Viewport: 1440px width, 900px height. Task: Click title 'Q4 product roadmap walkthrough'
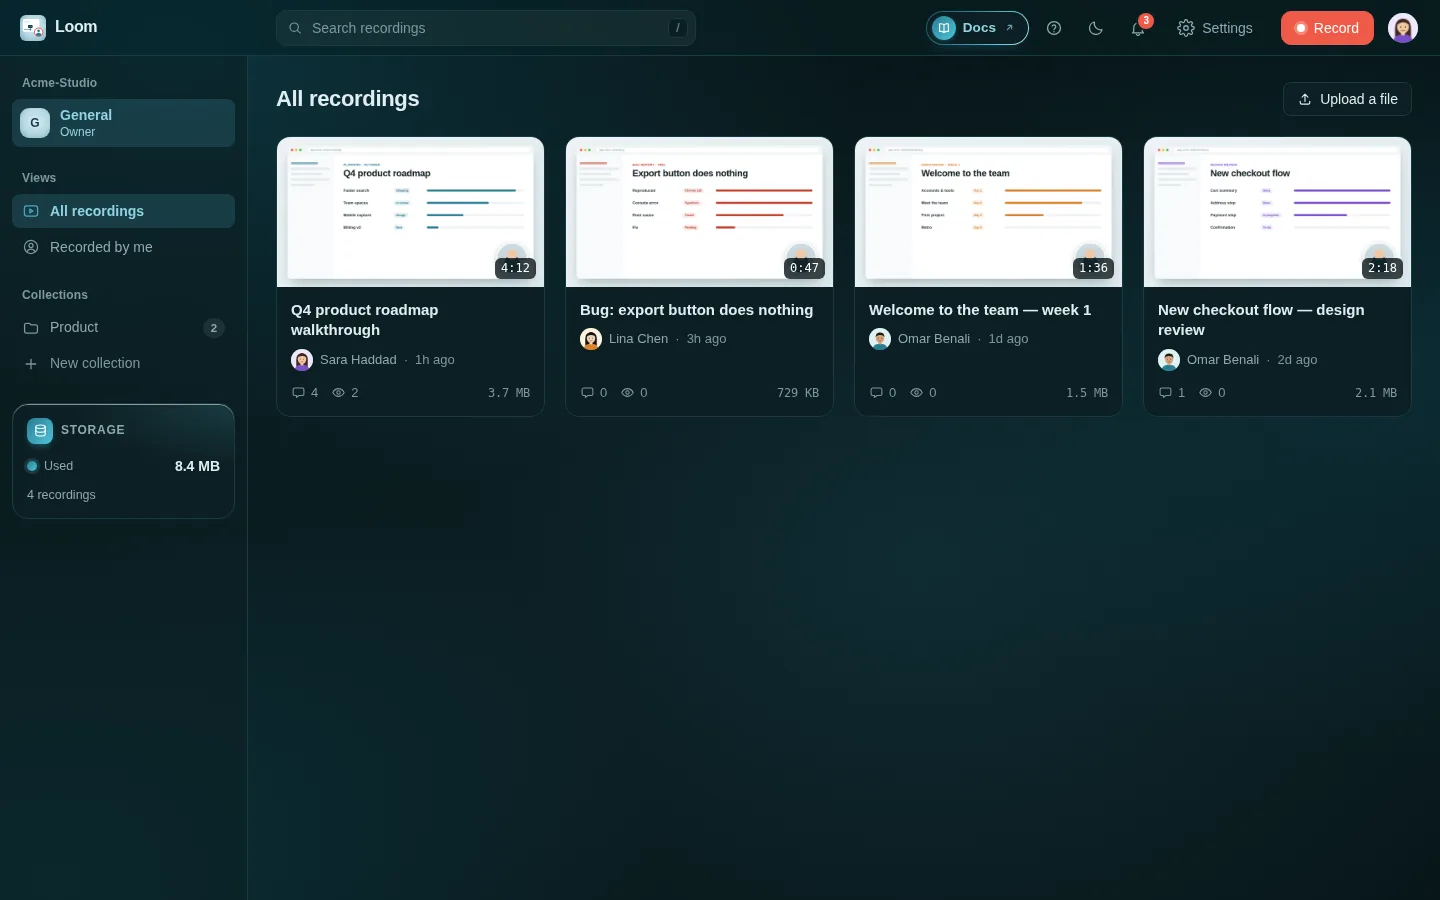365,320
